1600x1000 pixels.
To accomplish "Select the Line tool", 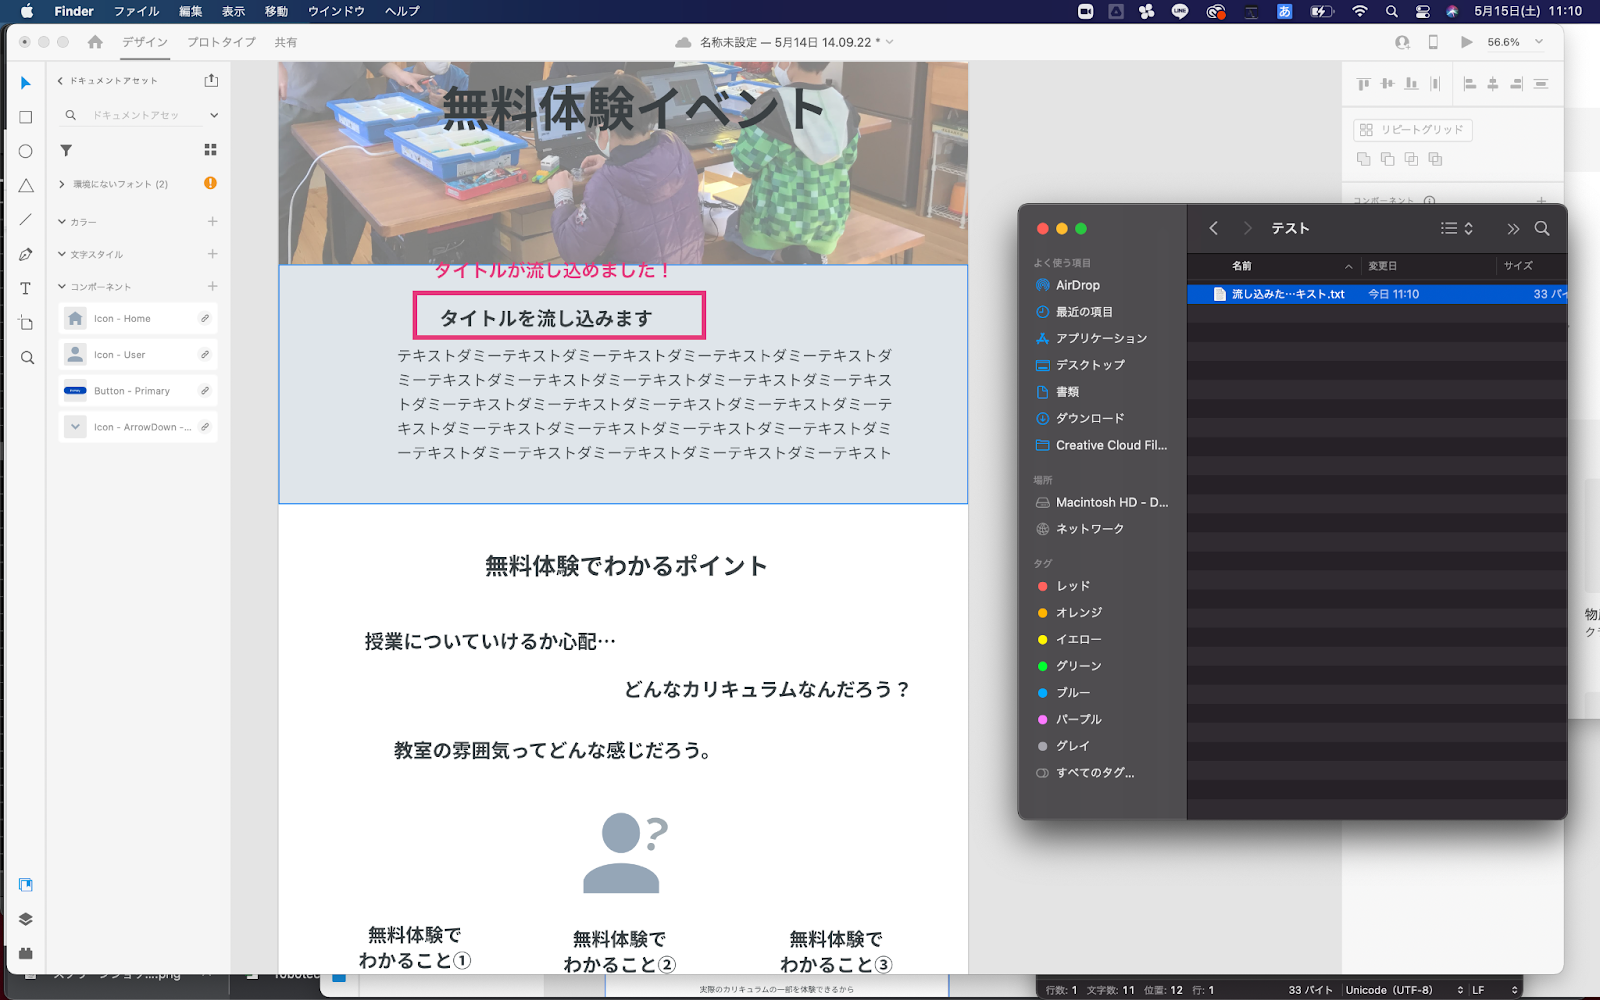I will [x=26, y=220].
